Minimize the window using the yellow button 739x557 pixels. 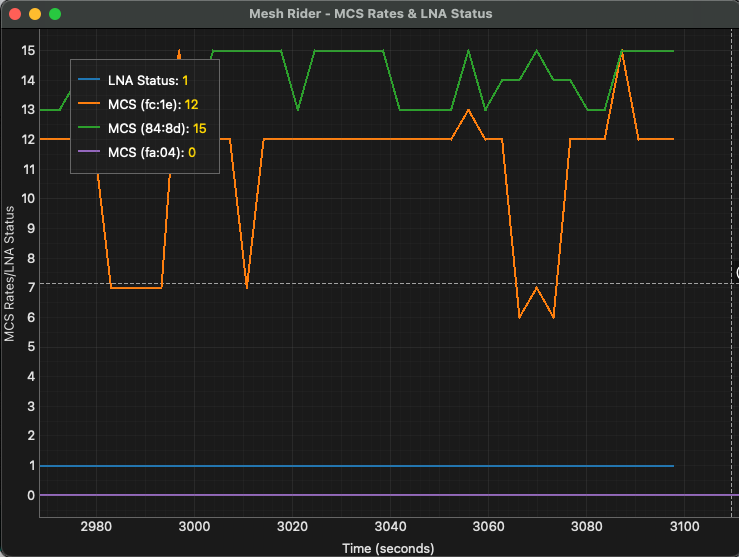tap(35, 14)
